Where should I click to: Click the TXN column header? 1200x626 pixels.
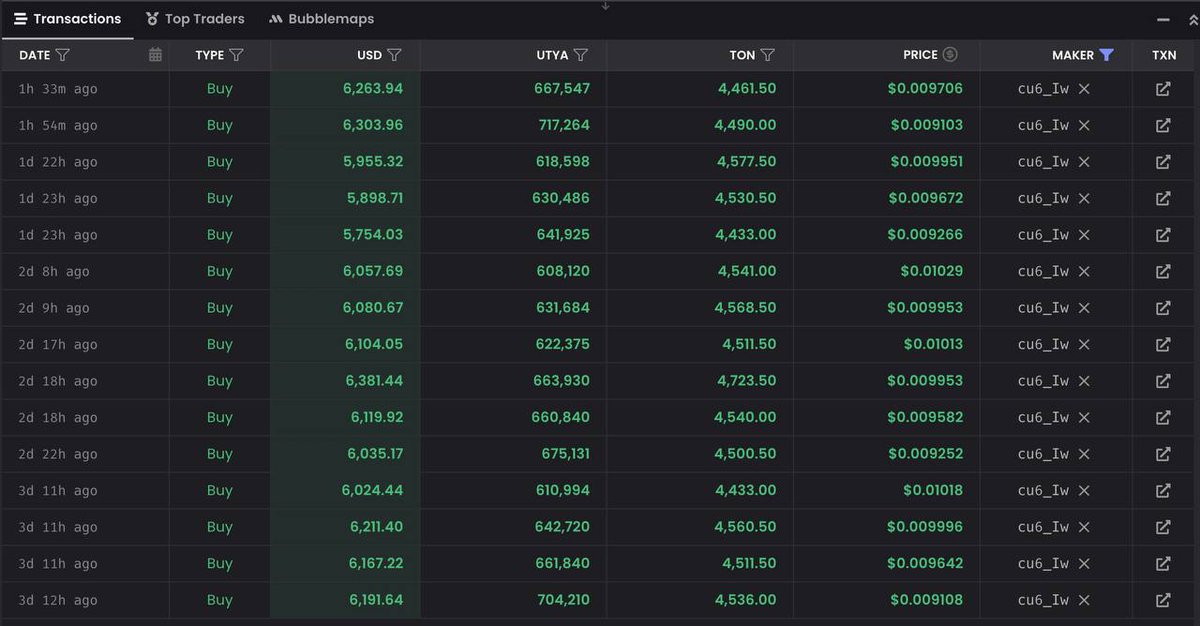tap(1164, 55)
